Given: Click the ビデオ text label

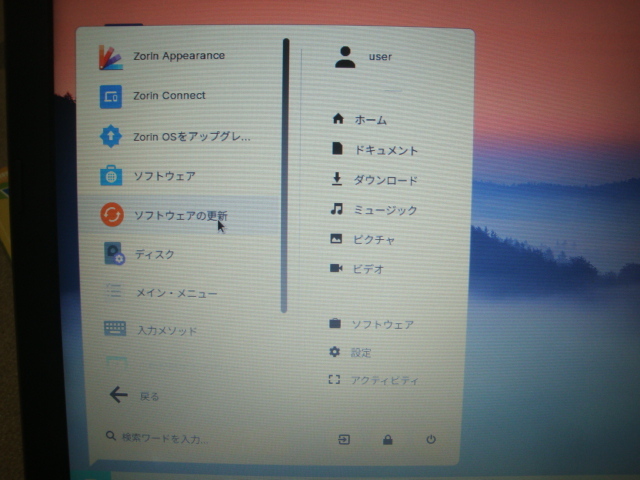Looking at the screenshot, I should [368, 269].
